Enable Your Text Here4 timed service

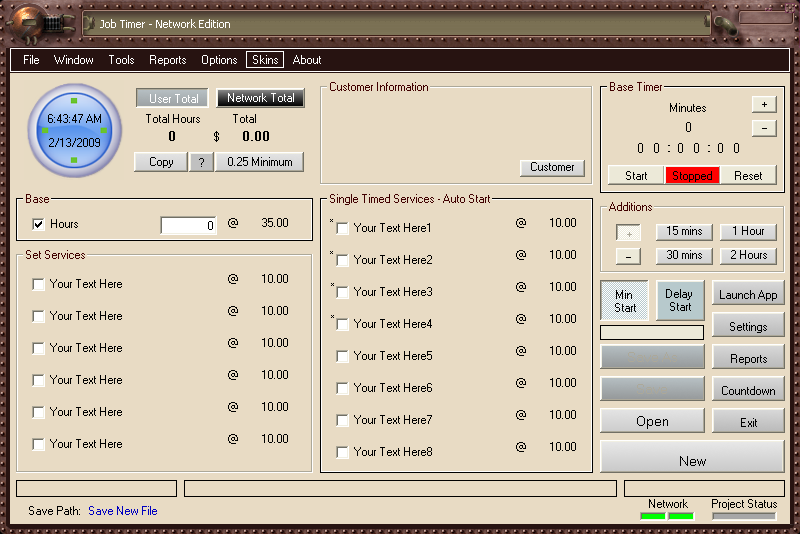(342, 324)
